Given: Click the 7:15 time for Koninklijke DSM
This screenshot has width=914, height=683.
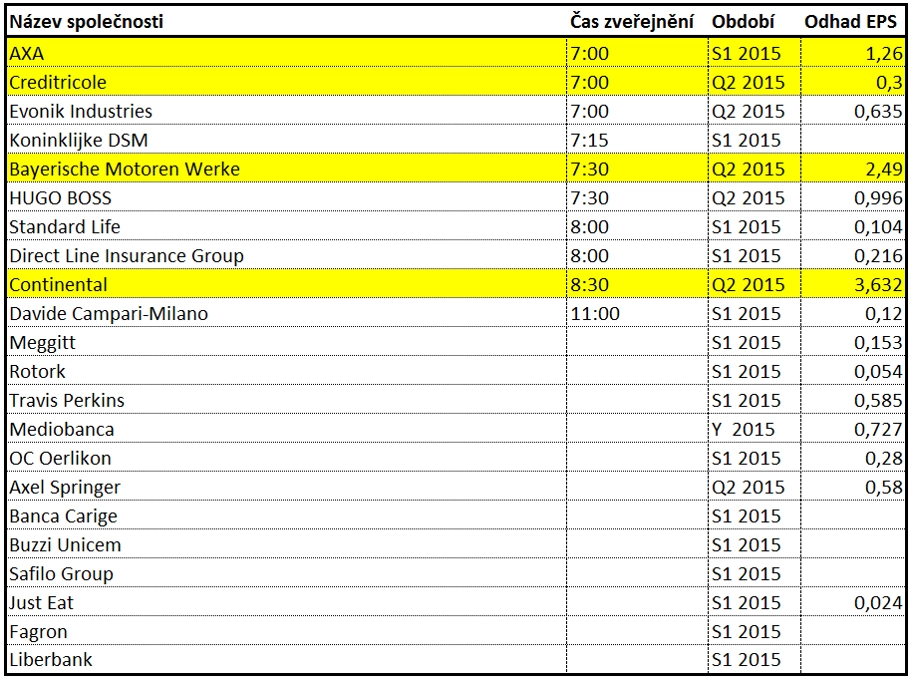Looking at the screenshot, I should pyautogui.click(x=589, y=140).
